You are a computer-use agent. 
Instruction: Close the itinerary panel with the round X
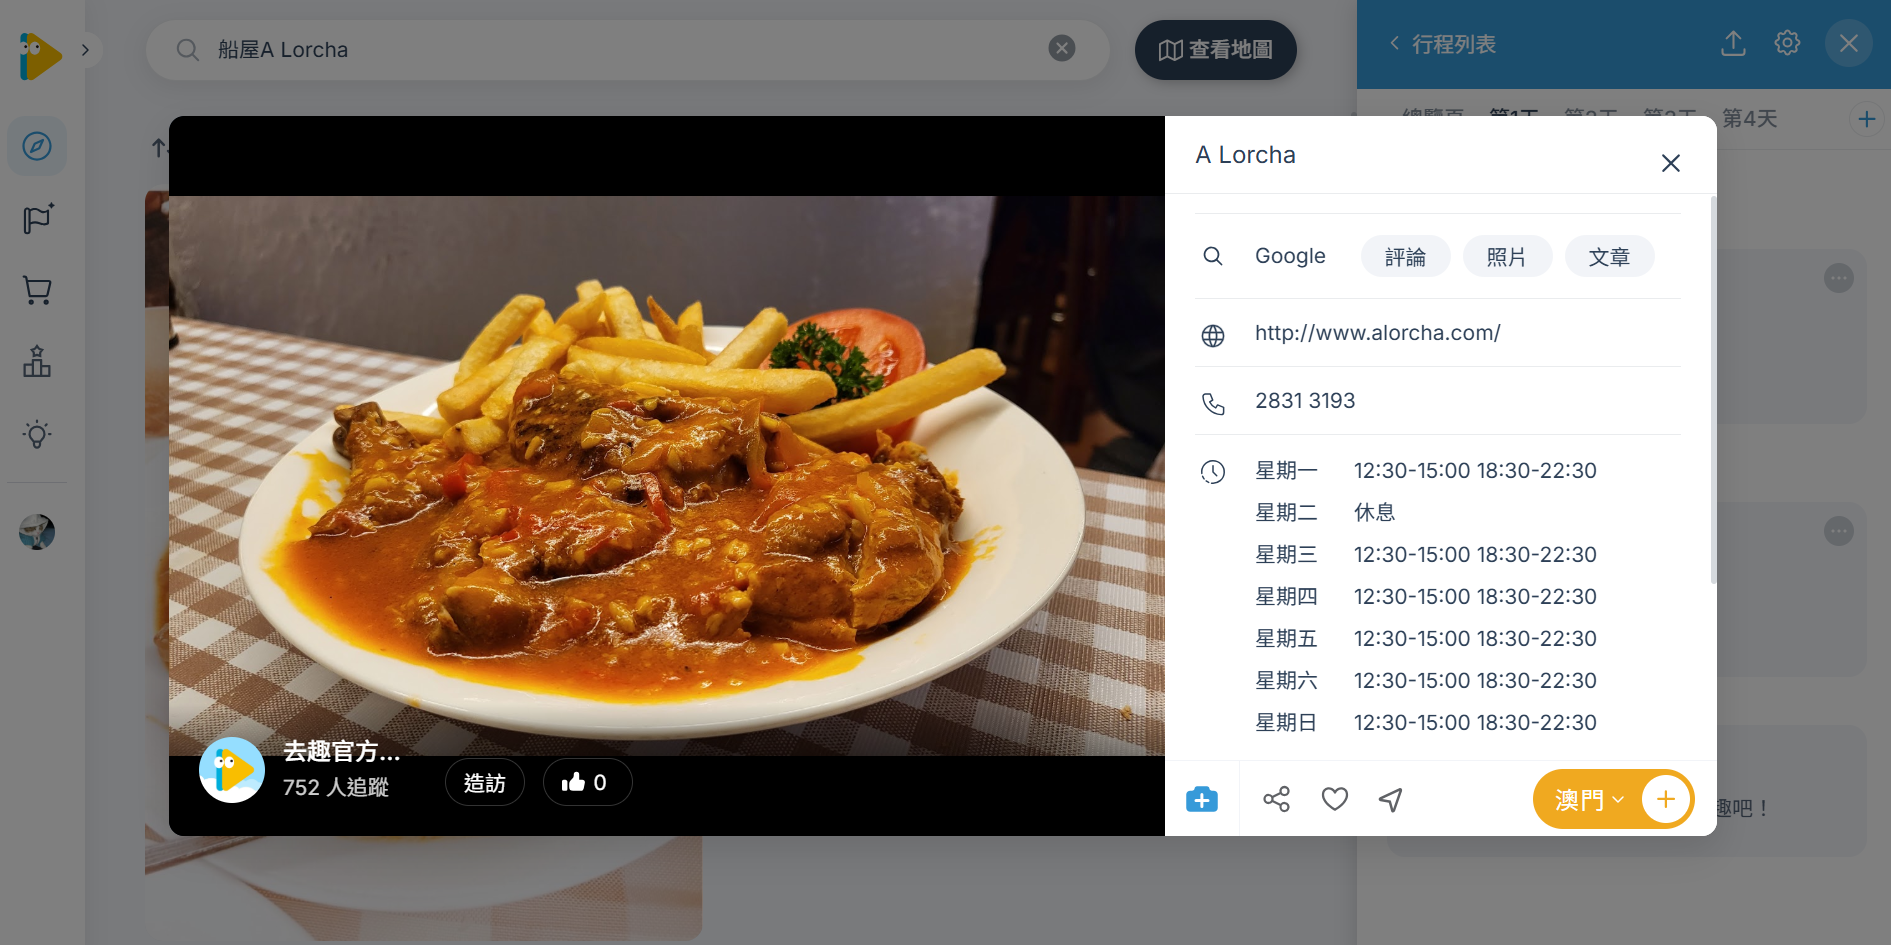click(1848, 44)
